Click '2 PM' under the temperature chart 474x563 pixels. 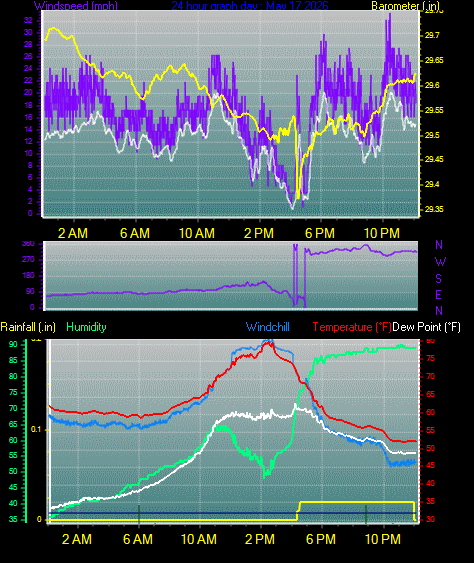pyautogui.click(x=260, y=539)
